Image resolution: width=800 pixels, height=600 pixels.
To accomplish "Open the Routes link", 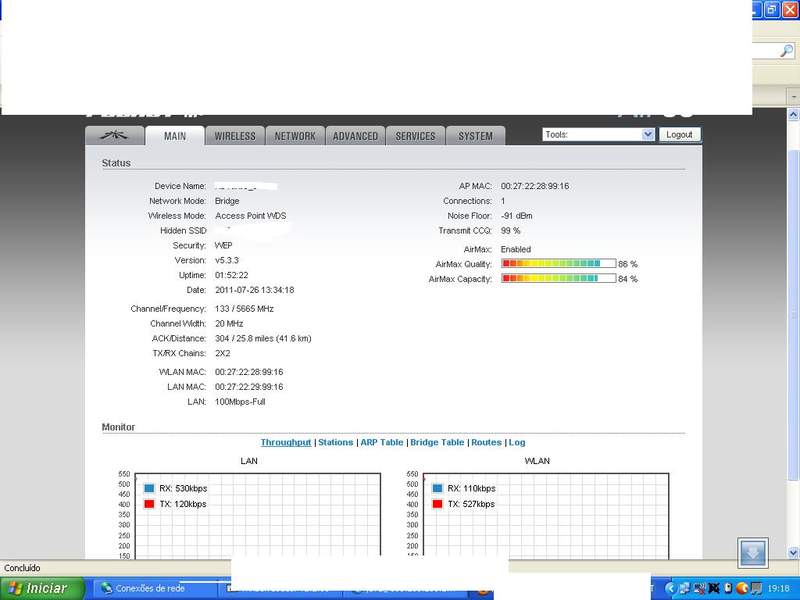I will (486, 442).
